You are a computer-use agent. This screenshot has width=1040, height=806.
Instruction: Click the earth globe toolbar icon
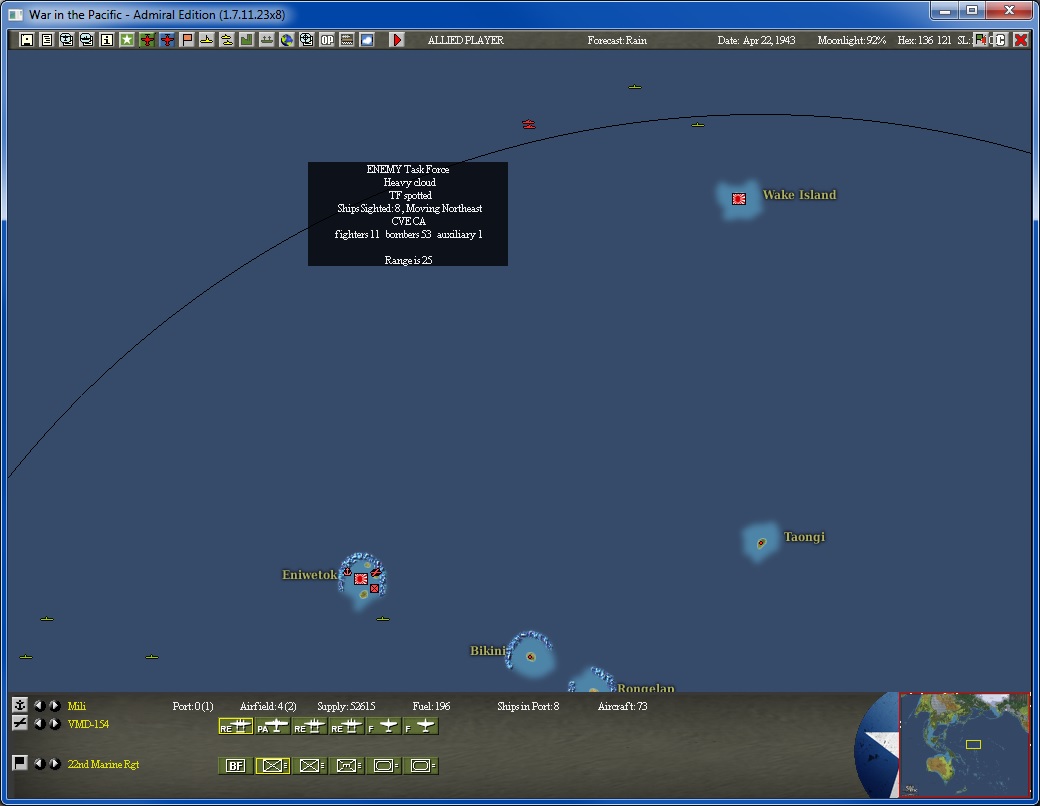[x=287, y=40]
